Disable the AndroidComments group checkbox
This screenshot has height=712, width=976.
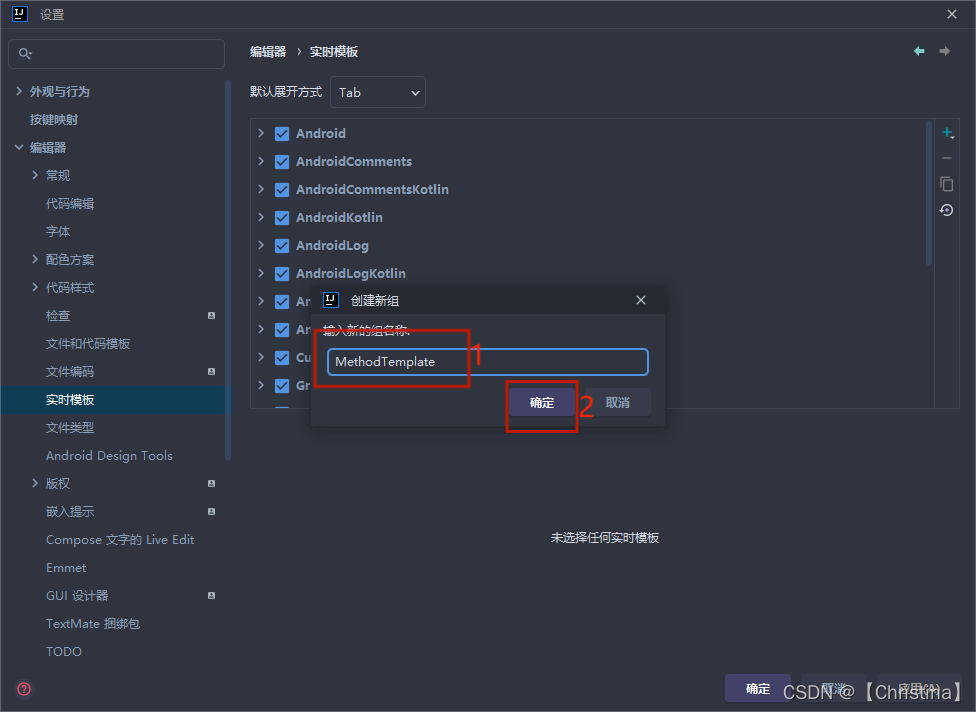[281, 161]
